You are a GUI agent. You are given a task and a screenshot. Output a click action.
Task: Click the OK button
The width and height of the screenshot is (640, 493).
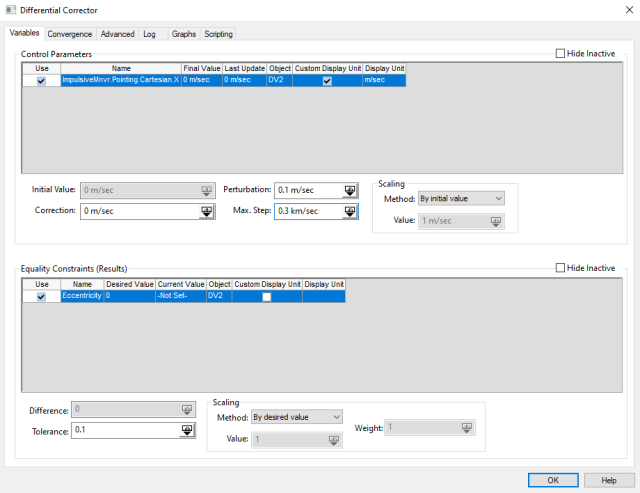tap(552, 479)
